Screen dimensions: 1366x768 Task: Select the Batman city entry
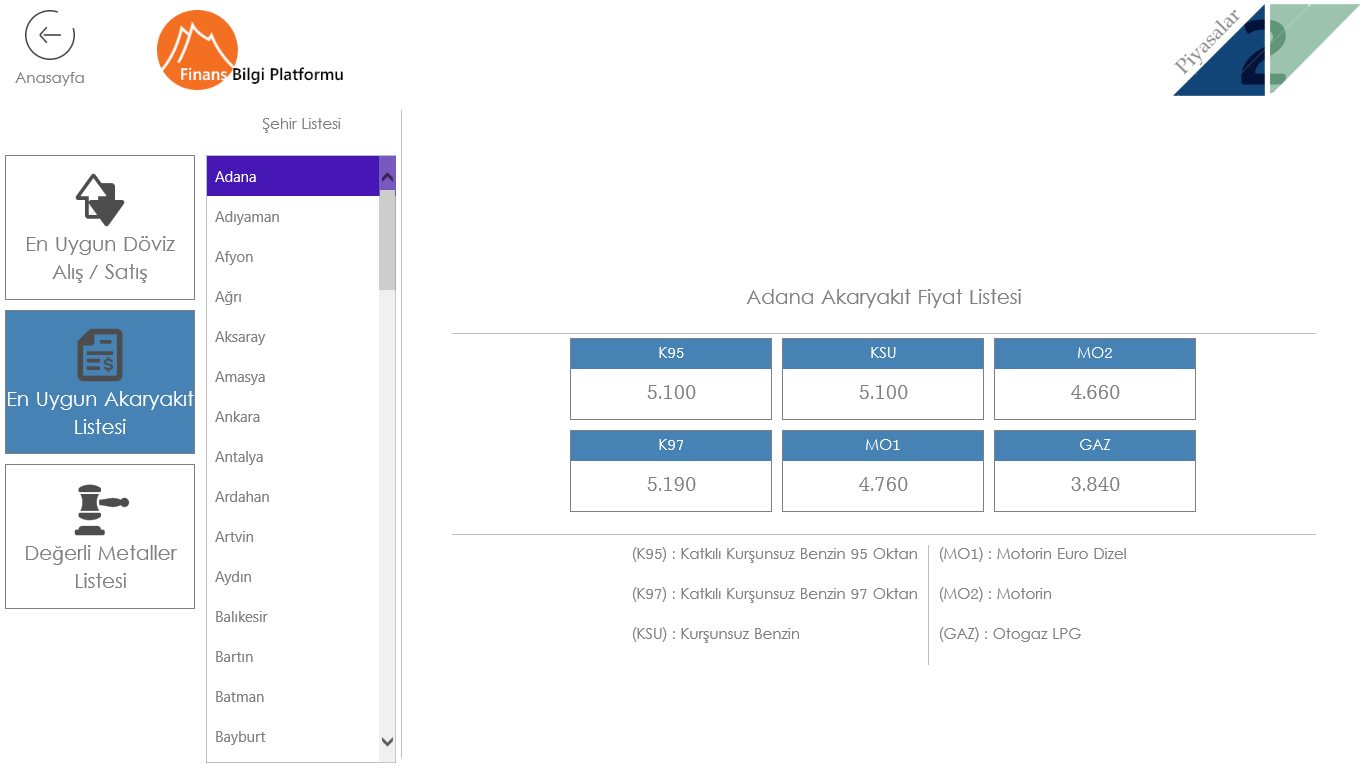pos(240,697)
